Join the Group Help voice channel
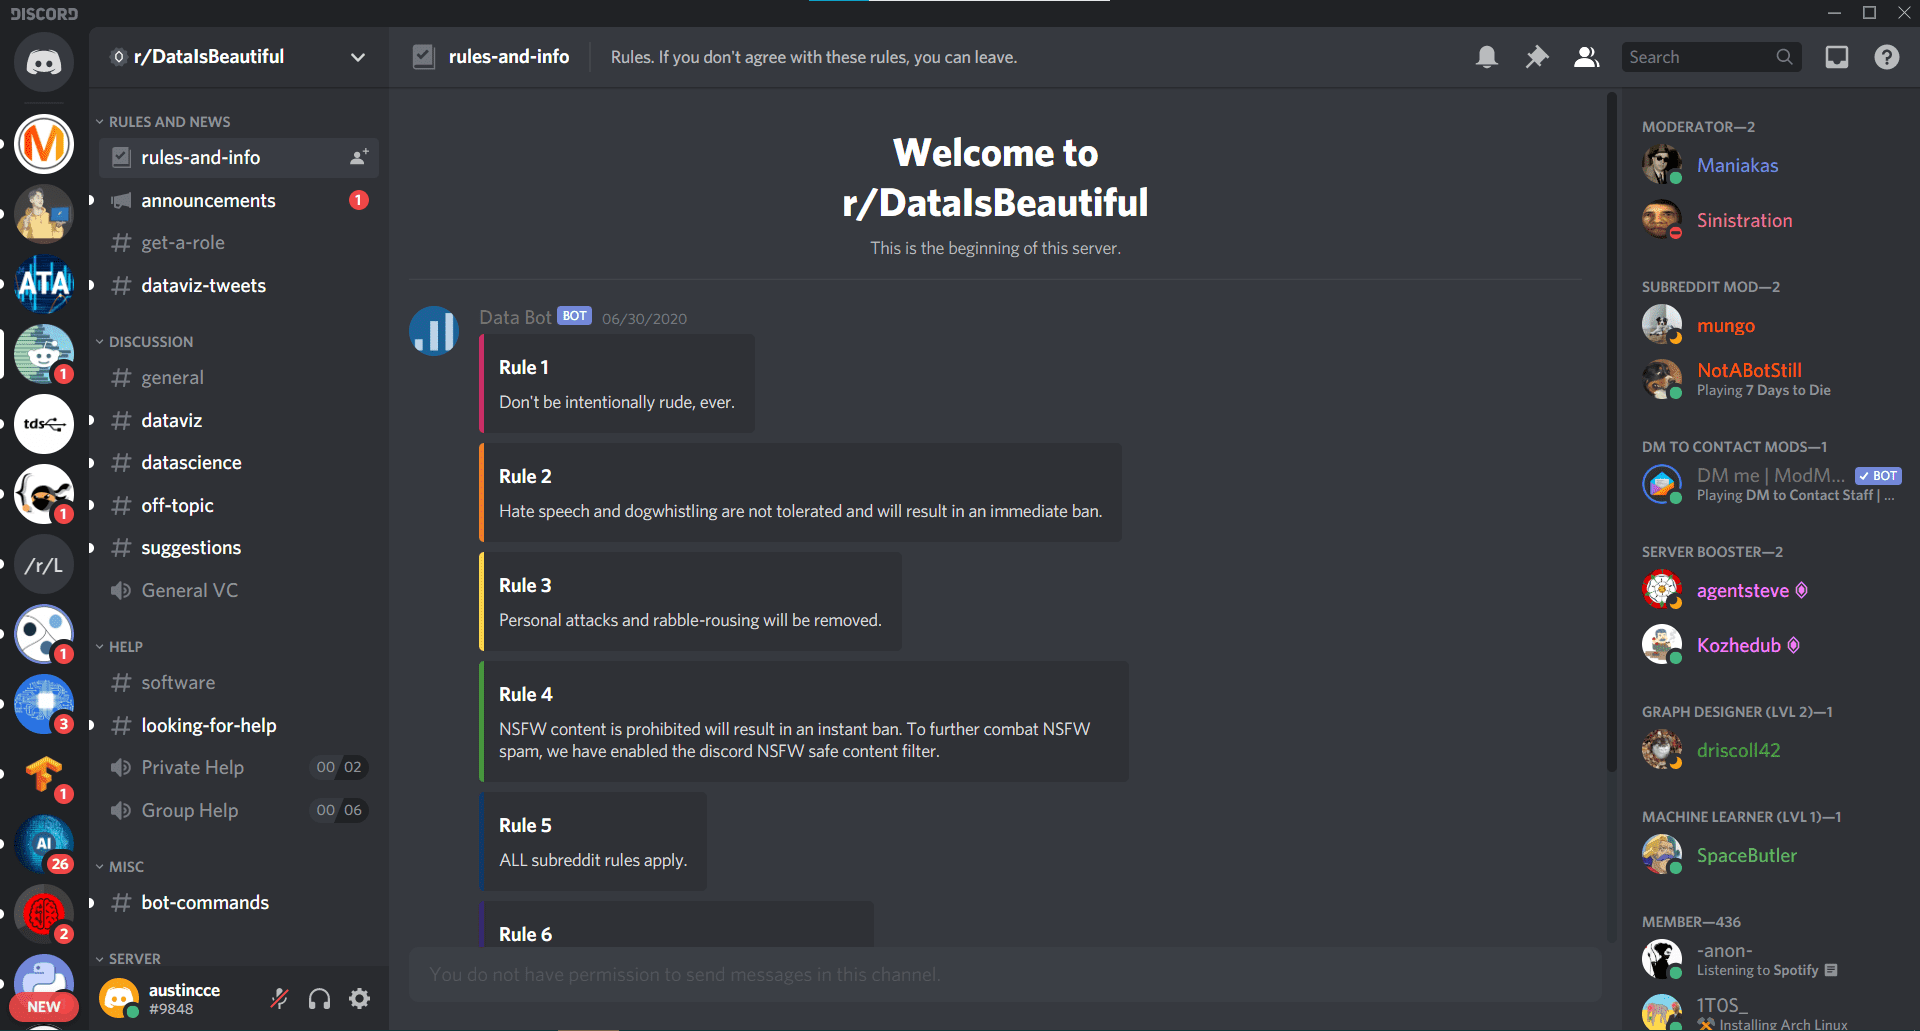1920x1031 pixels. (239, 810)
